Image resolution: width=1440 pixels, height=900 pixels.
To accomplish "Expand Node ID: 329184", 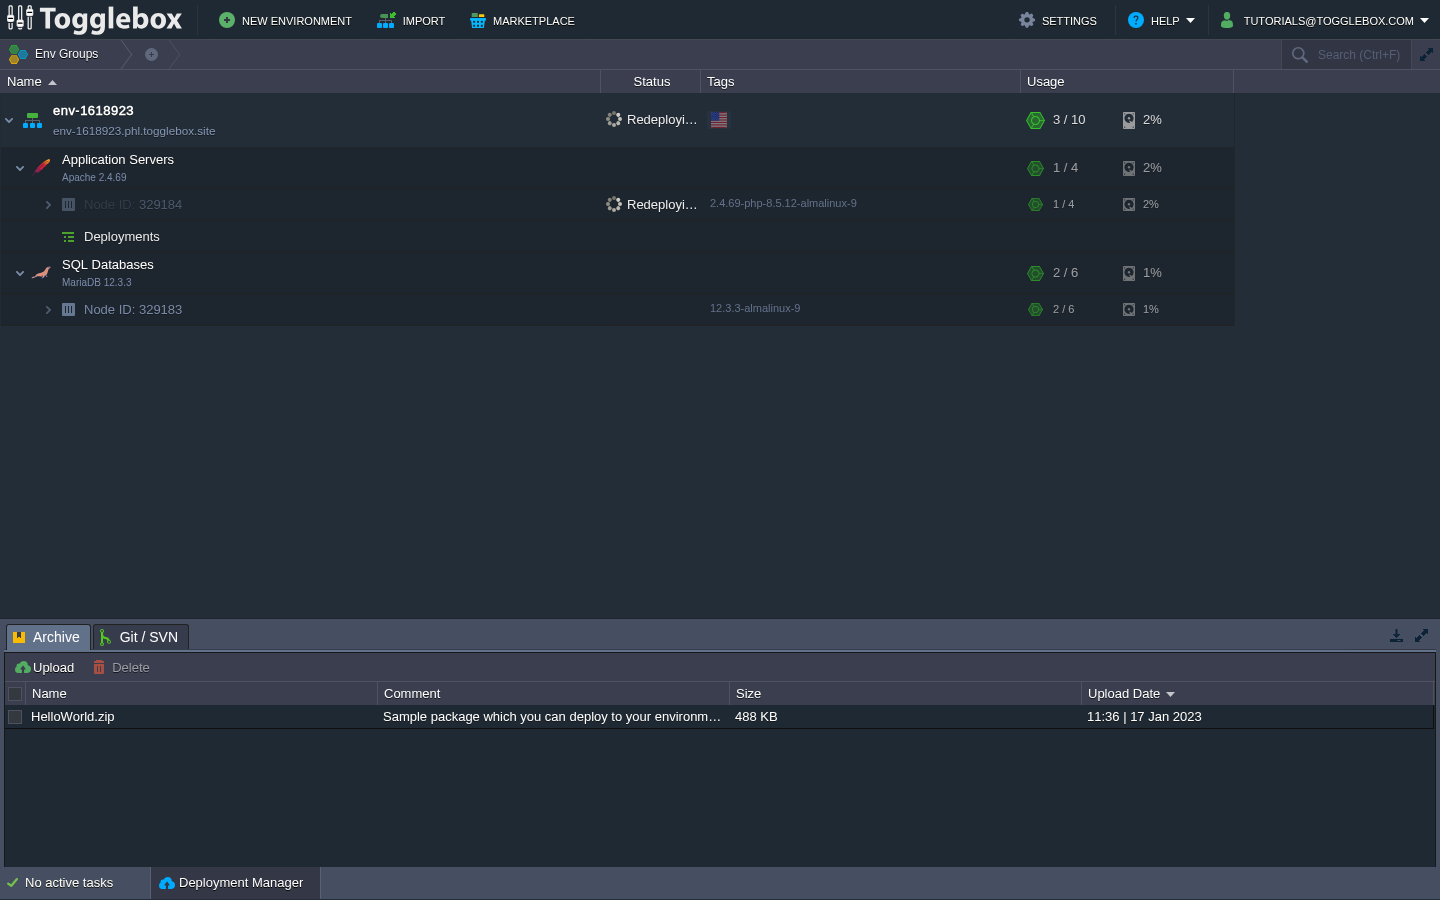I will point(48,205).
